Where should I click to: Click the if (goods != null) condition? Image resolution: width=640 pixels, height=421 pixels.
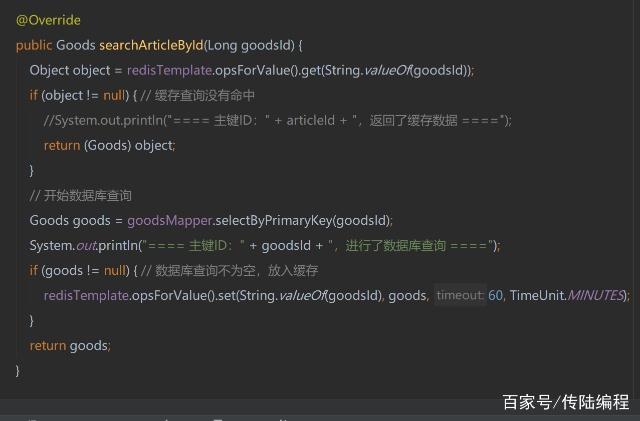tap(79, 271)
